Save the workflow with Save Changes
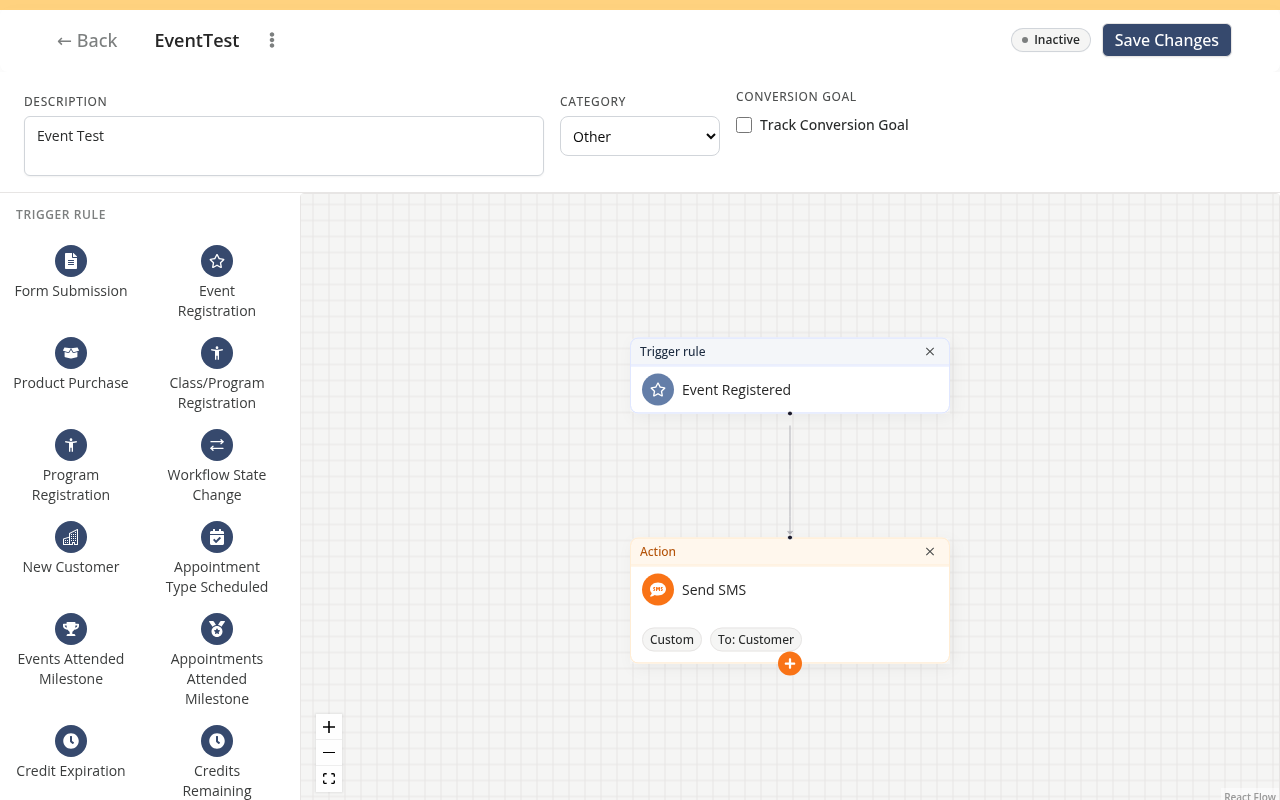 [1167, 40]
